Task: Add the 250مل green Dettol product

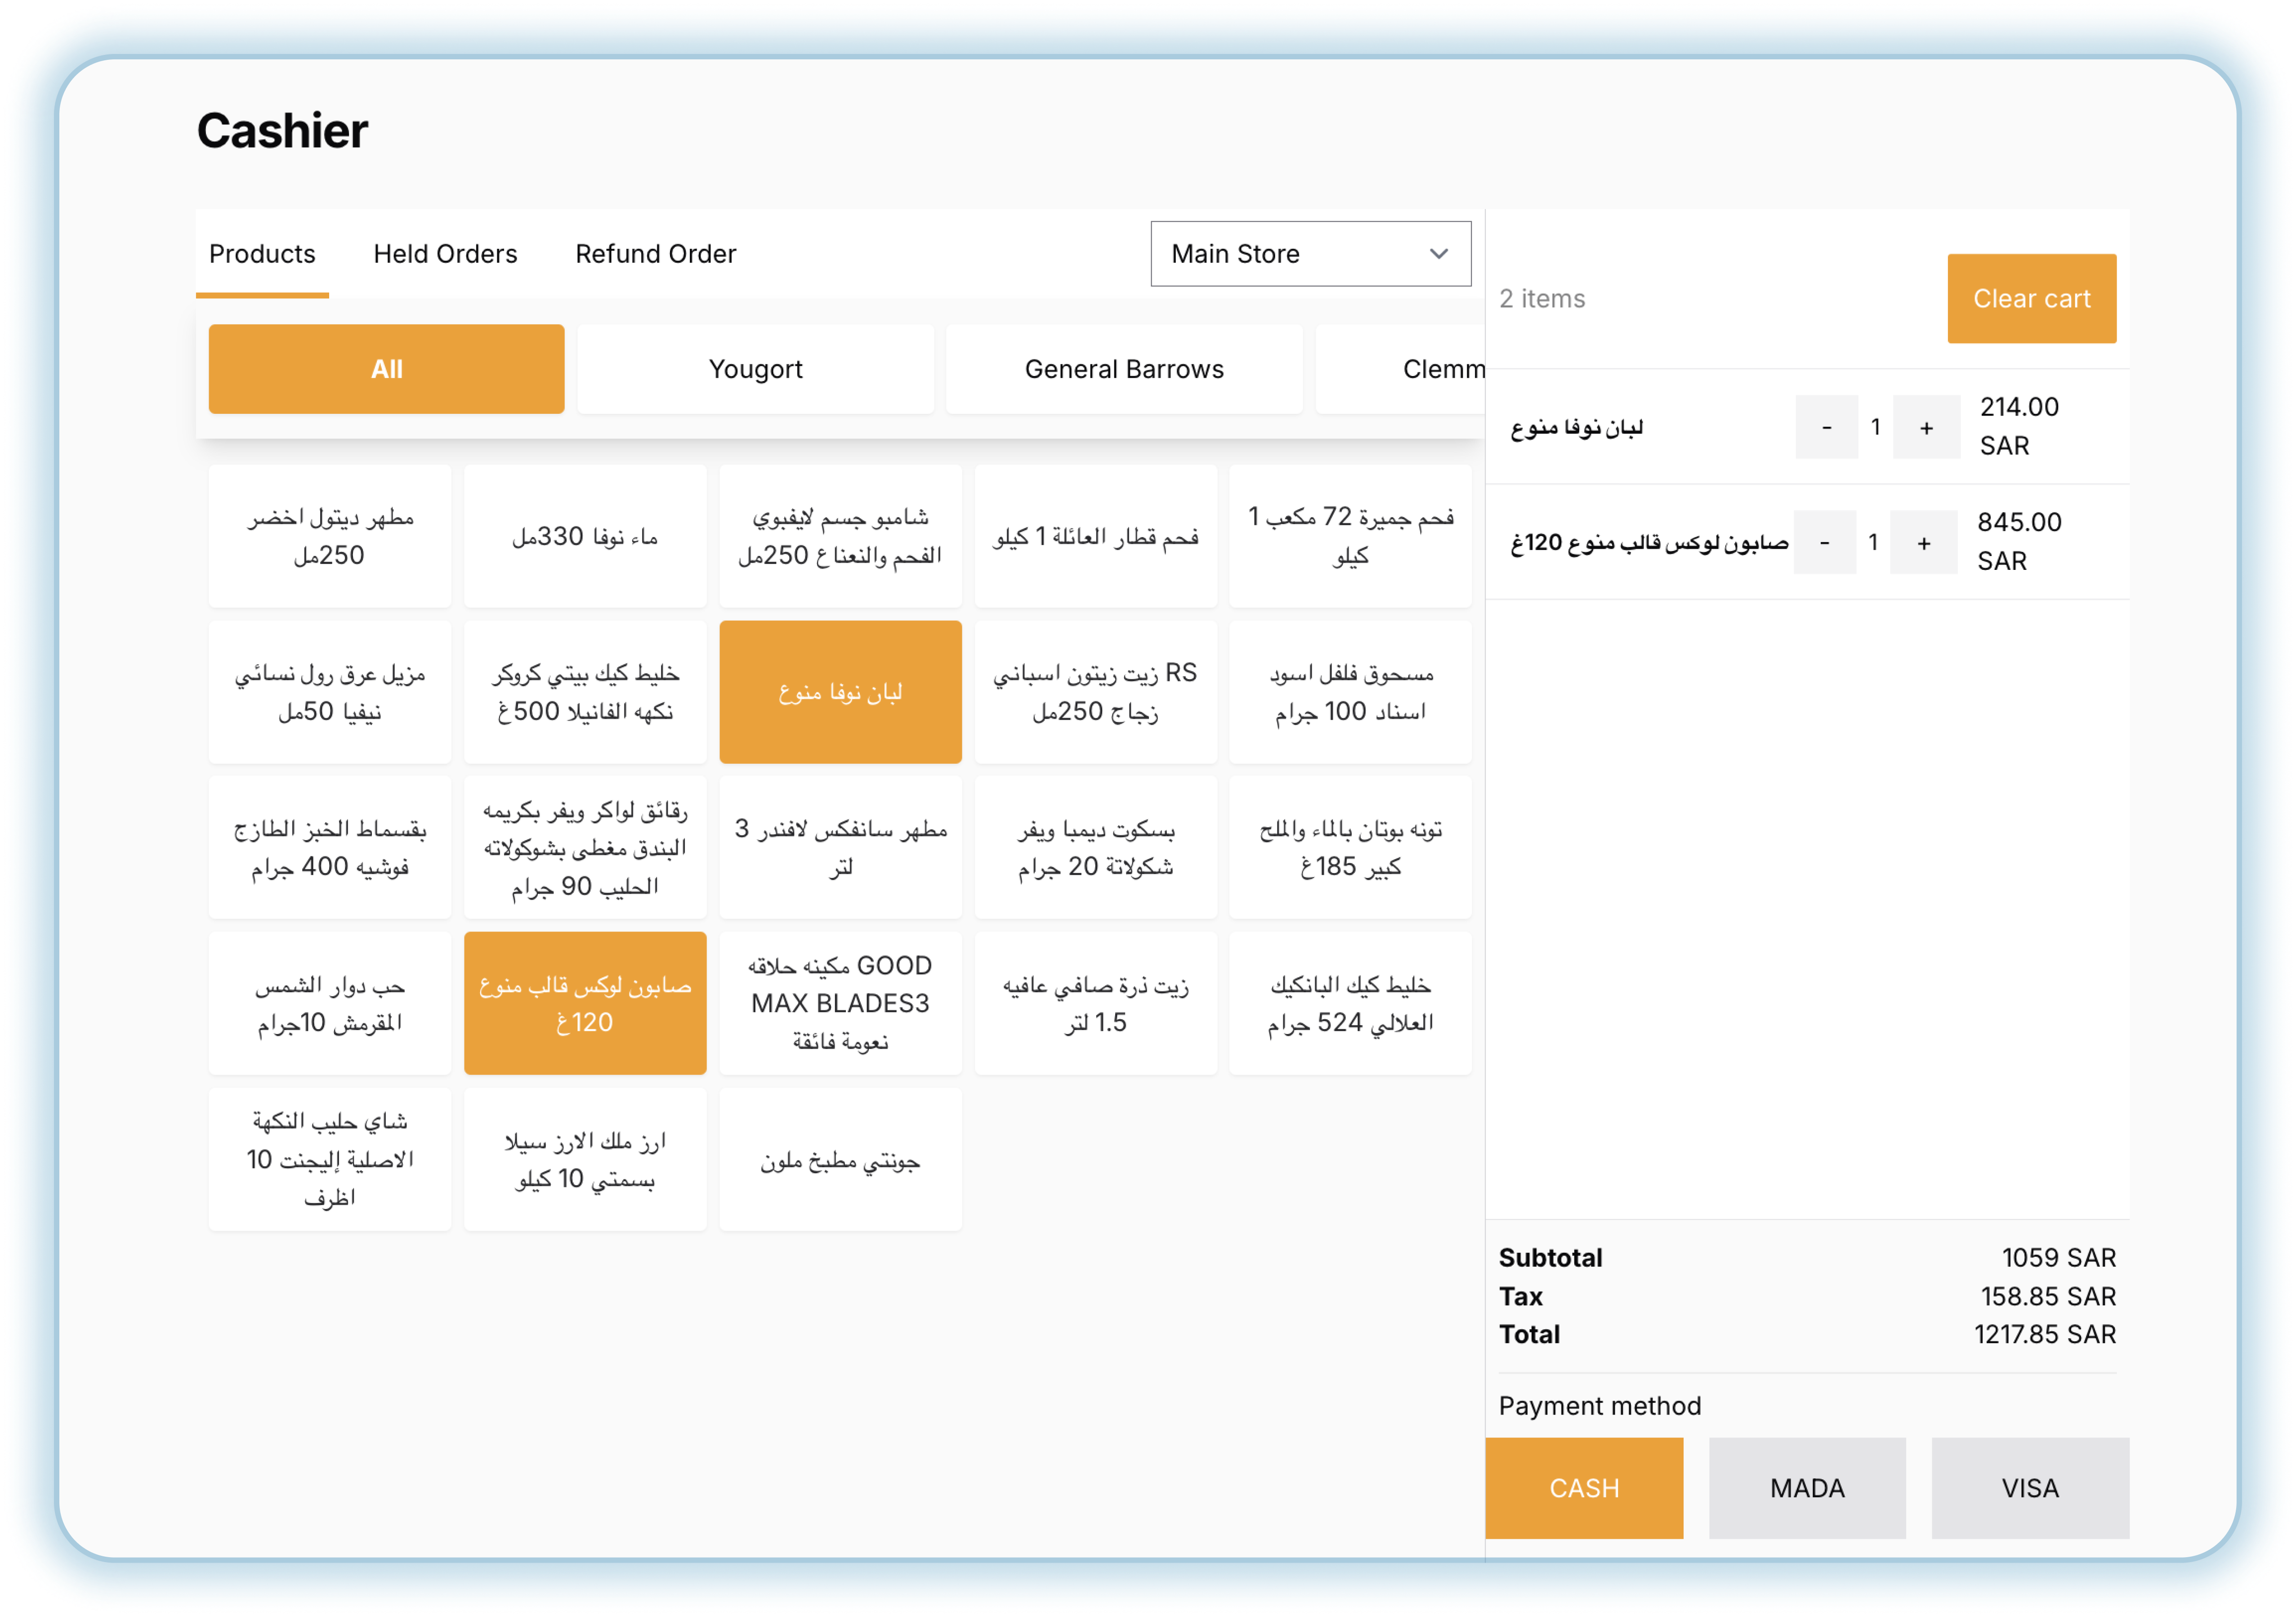Action: (330, 536)
